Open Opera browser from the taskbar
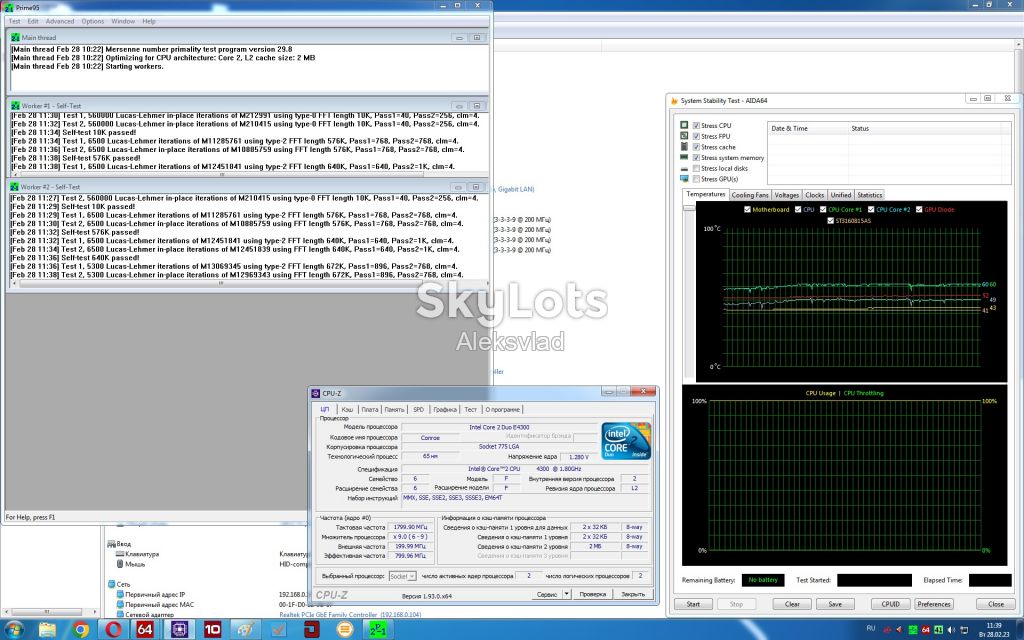1024x640 pixels. tap(114, 630)
